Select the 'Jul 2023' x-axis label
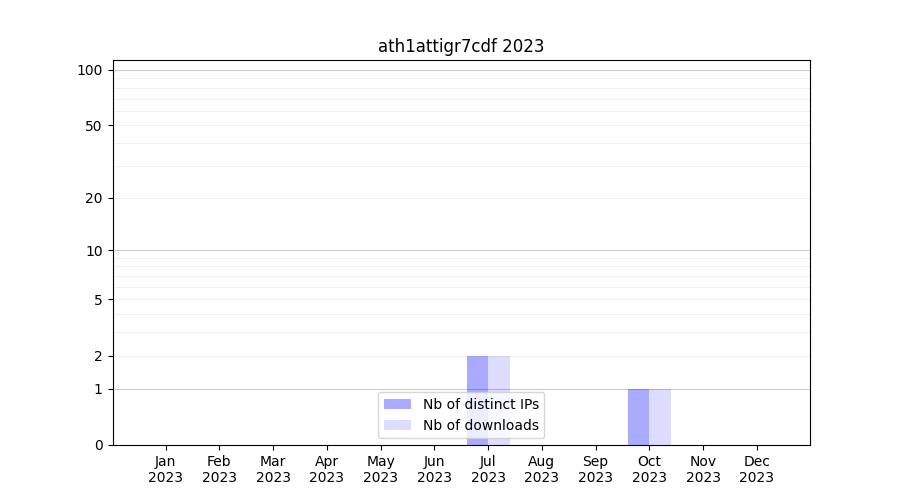Image resolution: width=900 pixels, height=500 pixels. pos(488,469)
